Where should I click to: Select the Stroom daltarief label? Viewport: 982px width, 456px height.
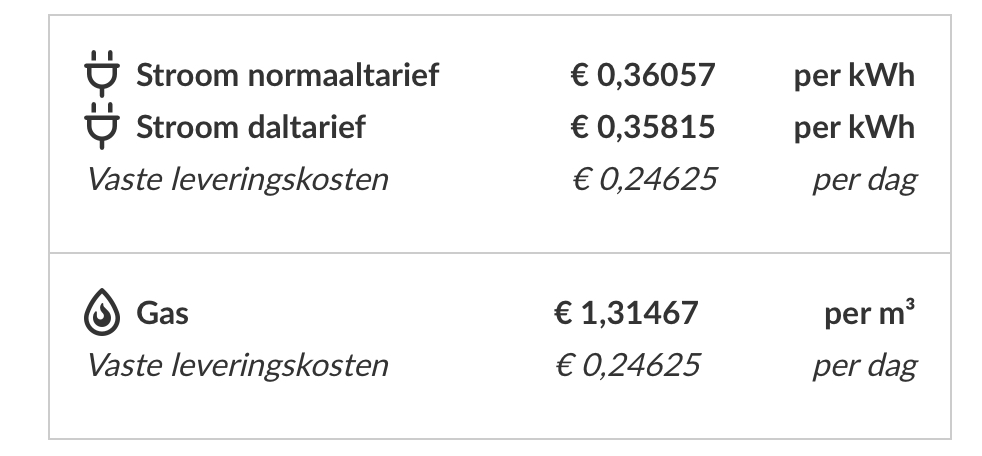pos(250,127)
